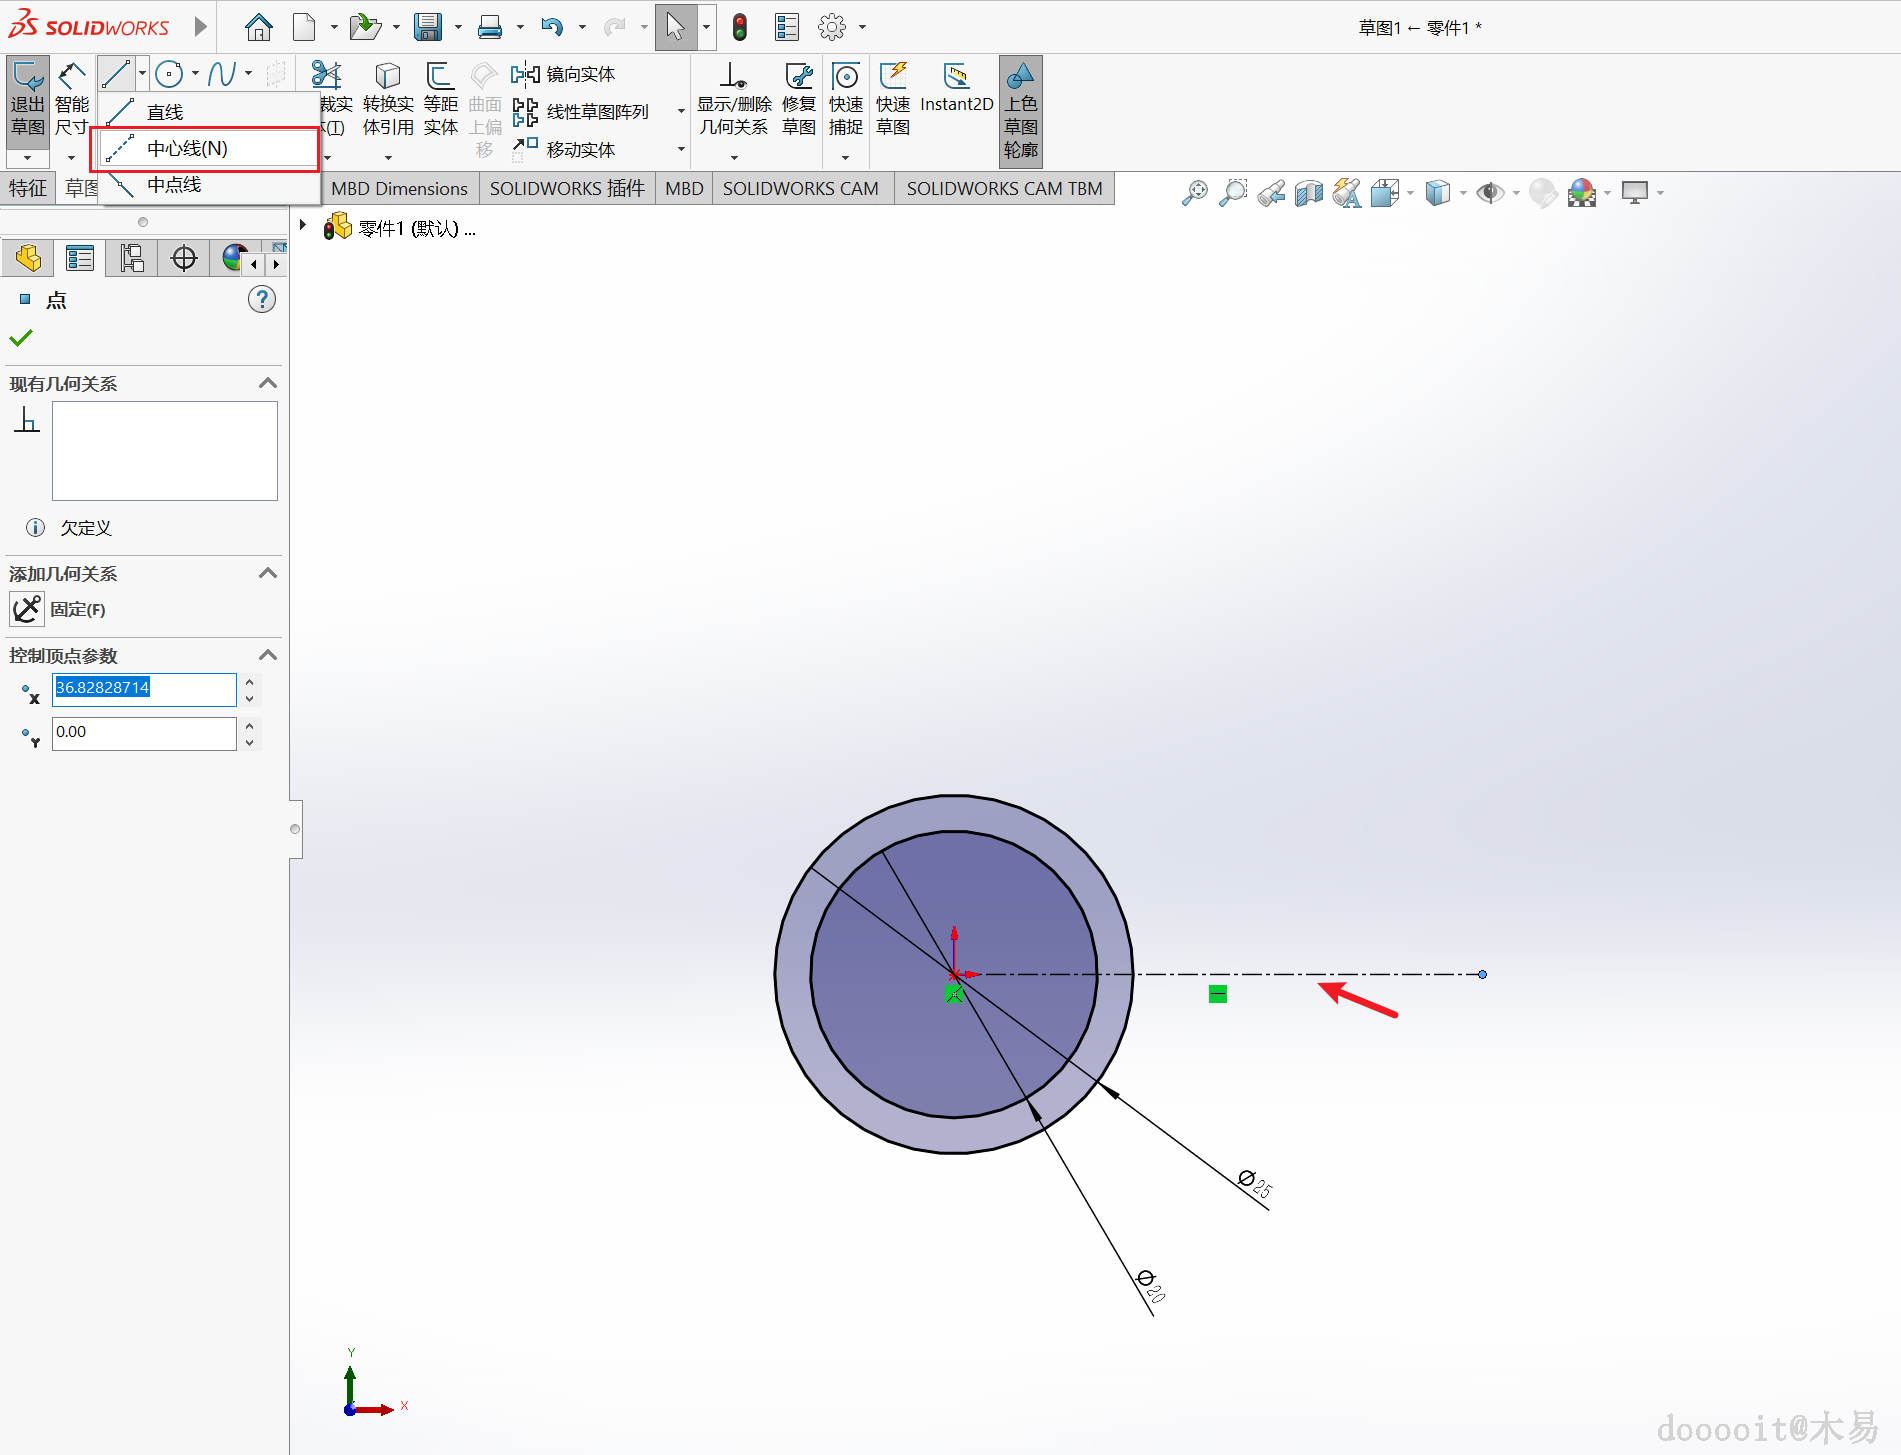Click the Rebuild traffic light icon

coord(740,27)
